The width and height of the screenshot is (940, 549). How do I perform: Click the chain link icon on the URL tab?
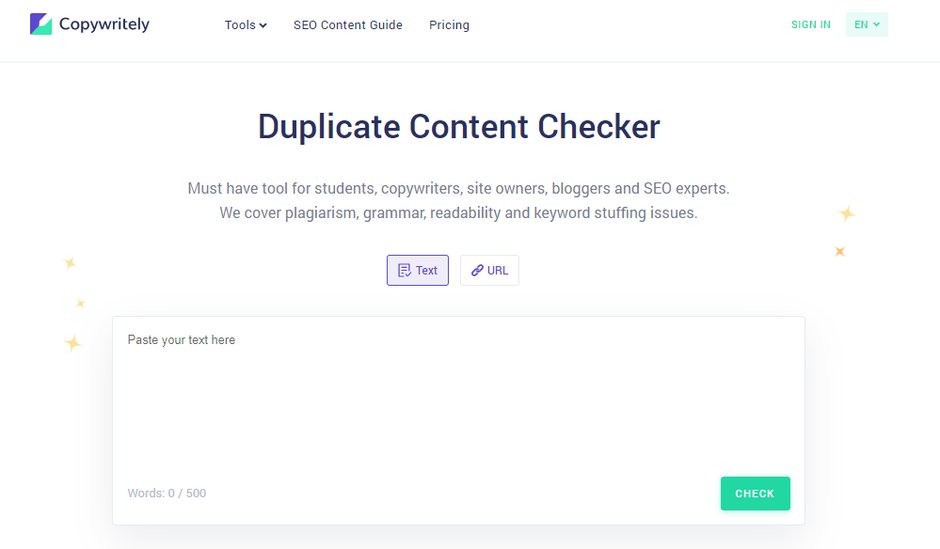(x=477, y=270)
